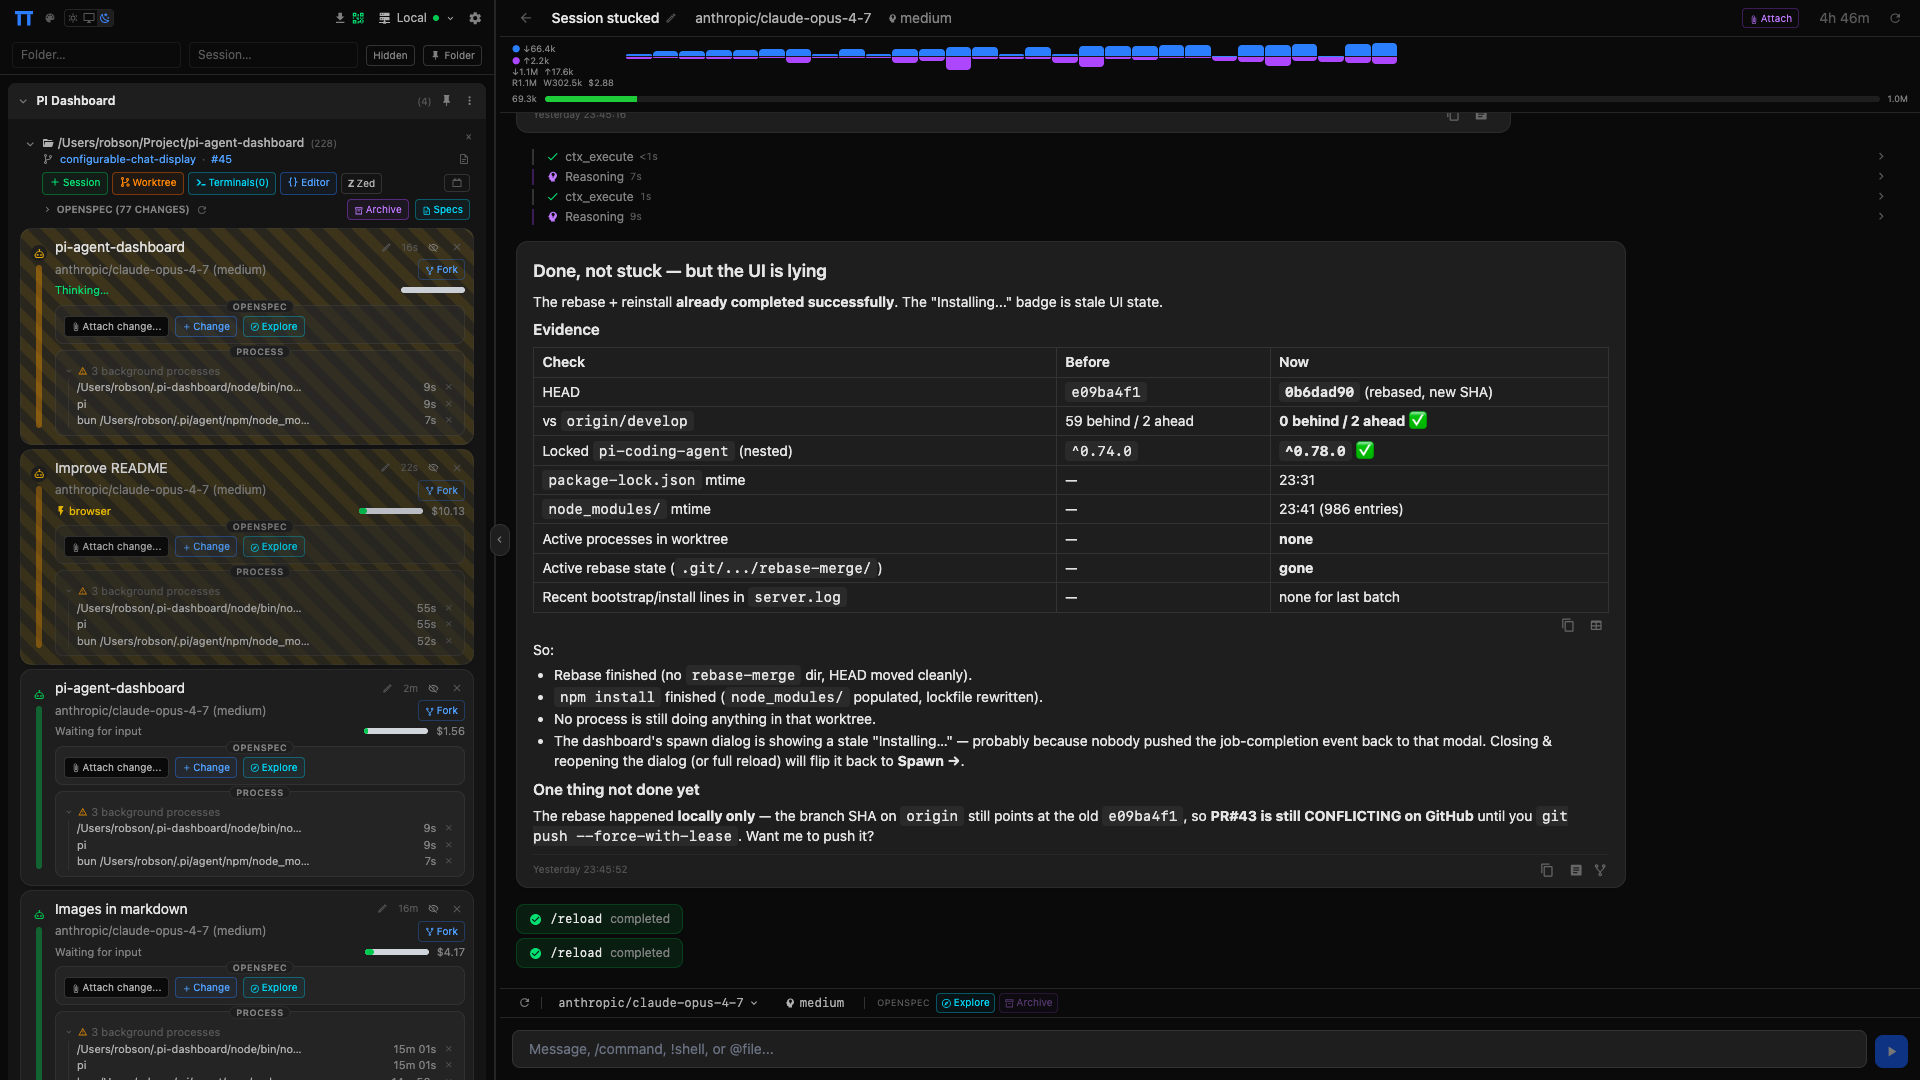Image resolution: width=1920 pixels, height=1080 pixels.
Task: Open the configurable-chat-display branch link
Action: tap(128, 160)
